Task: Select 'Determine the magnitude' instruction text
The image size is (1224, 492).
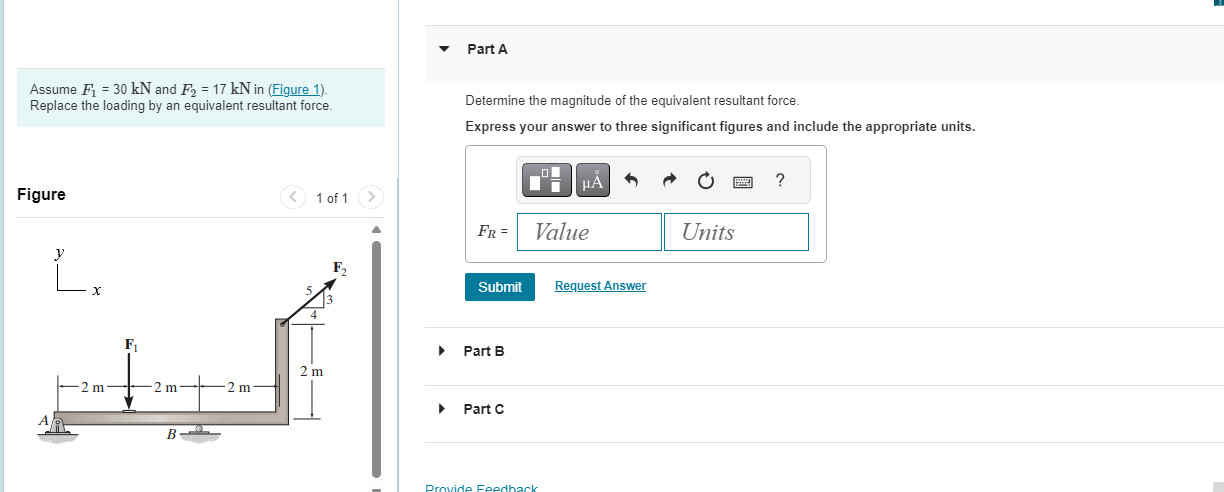Action: (x=632, y=101)
